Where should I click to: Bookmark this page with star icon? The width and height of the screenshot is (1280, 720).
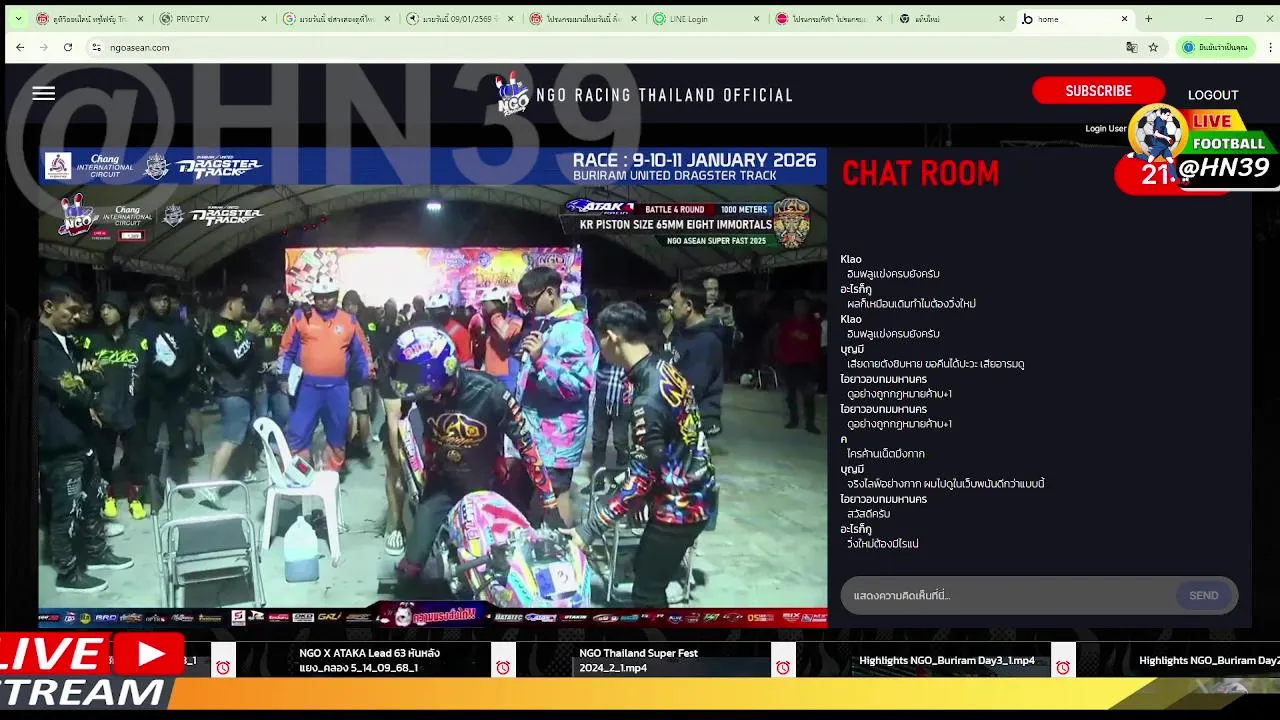pos(1153,47)
